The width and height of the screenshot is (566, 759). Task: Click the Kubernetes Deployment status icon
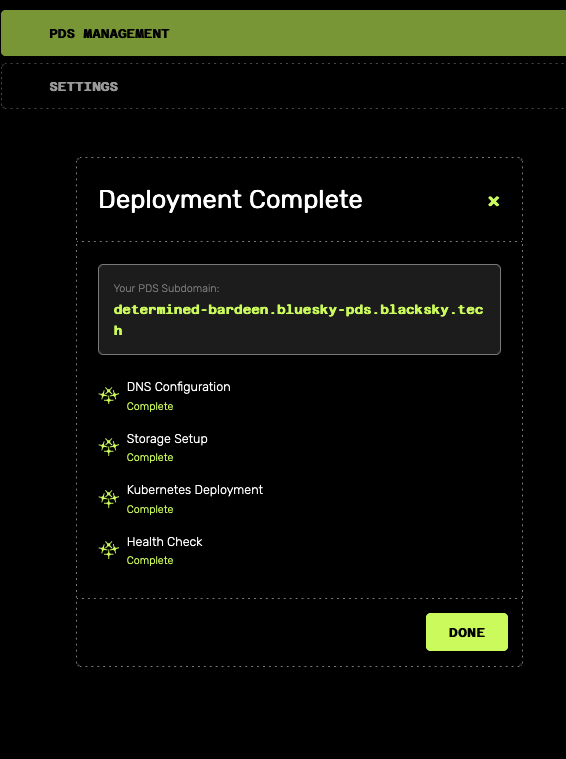pyautogui.click(x=109, y=499)
